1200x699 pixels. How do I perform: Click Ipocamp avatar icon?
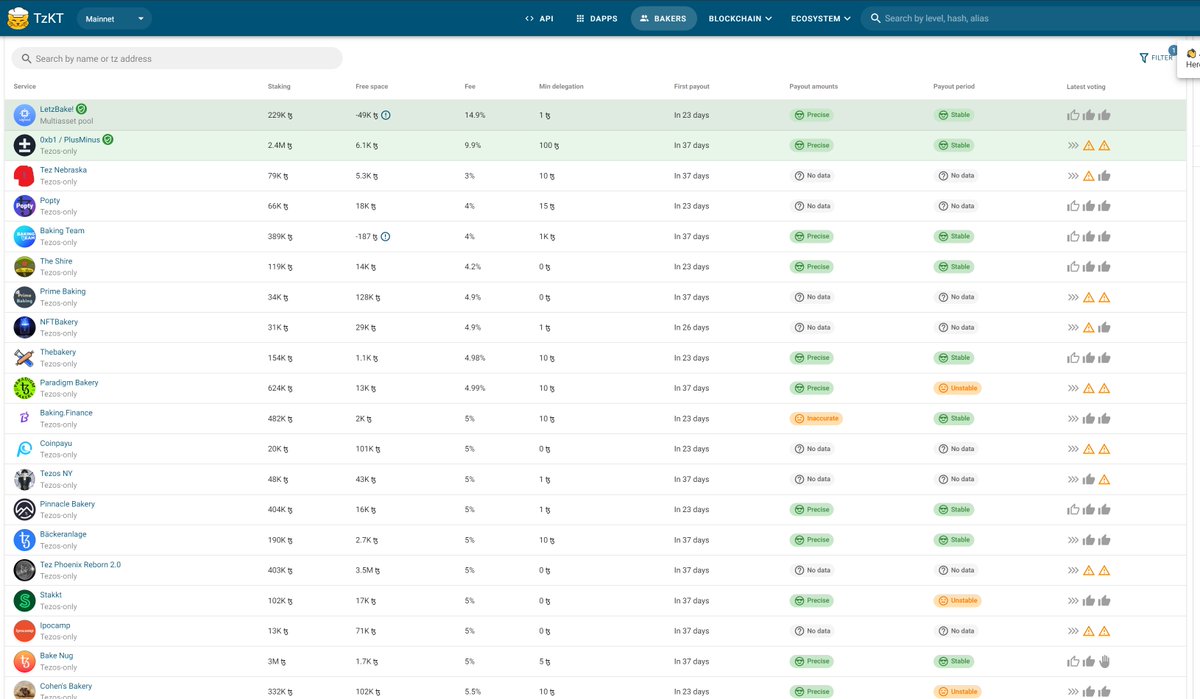click(x=24, y=631)
